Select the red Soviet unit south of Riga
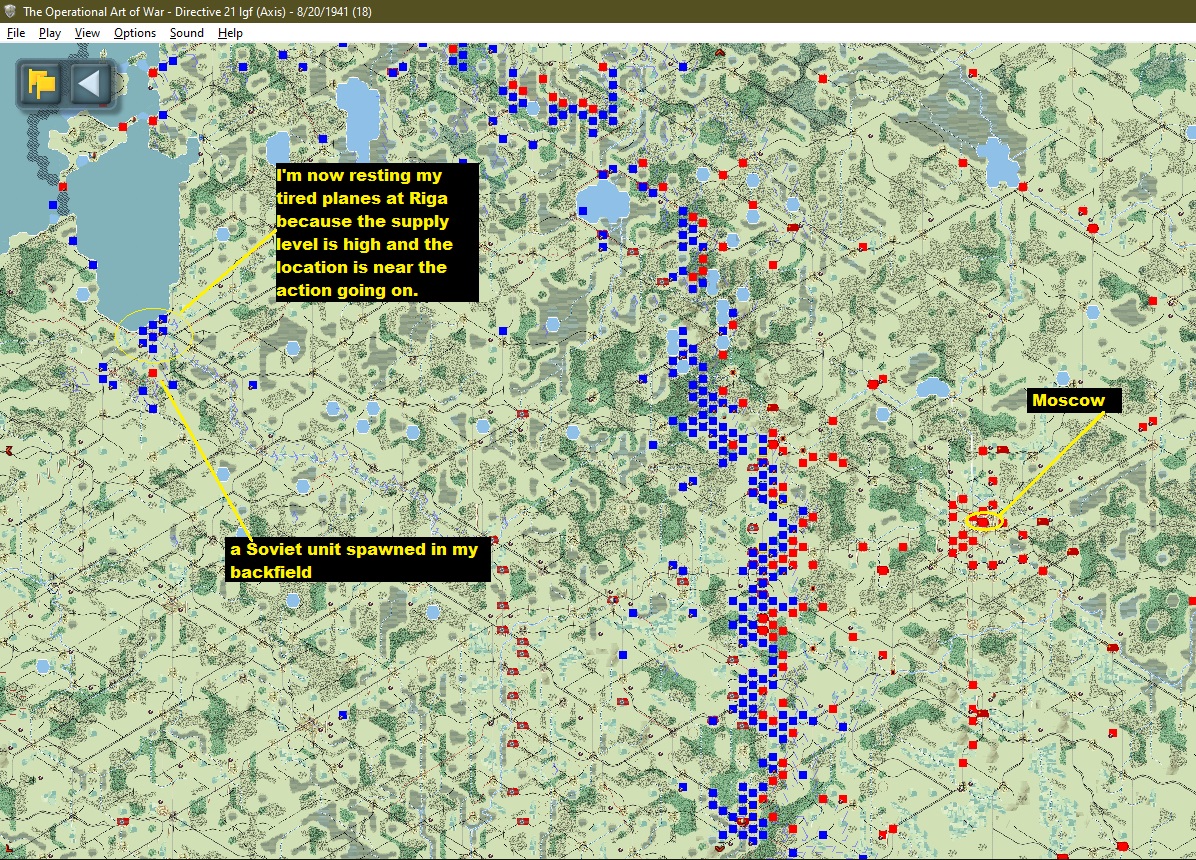Viewport: 1196px width, 860px height. 153,373
